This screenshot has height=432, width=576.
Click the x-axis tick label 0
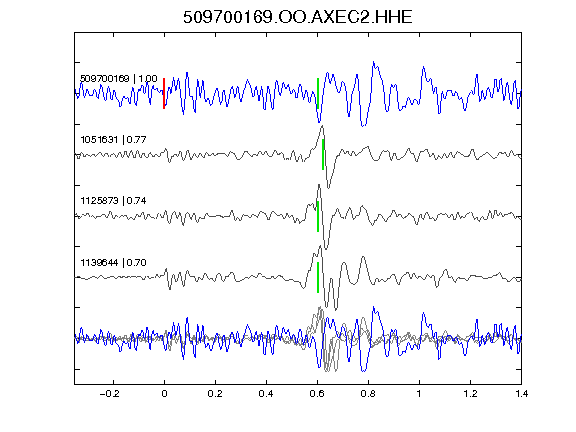[x=164, y=394]
